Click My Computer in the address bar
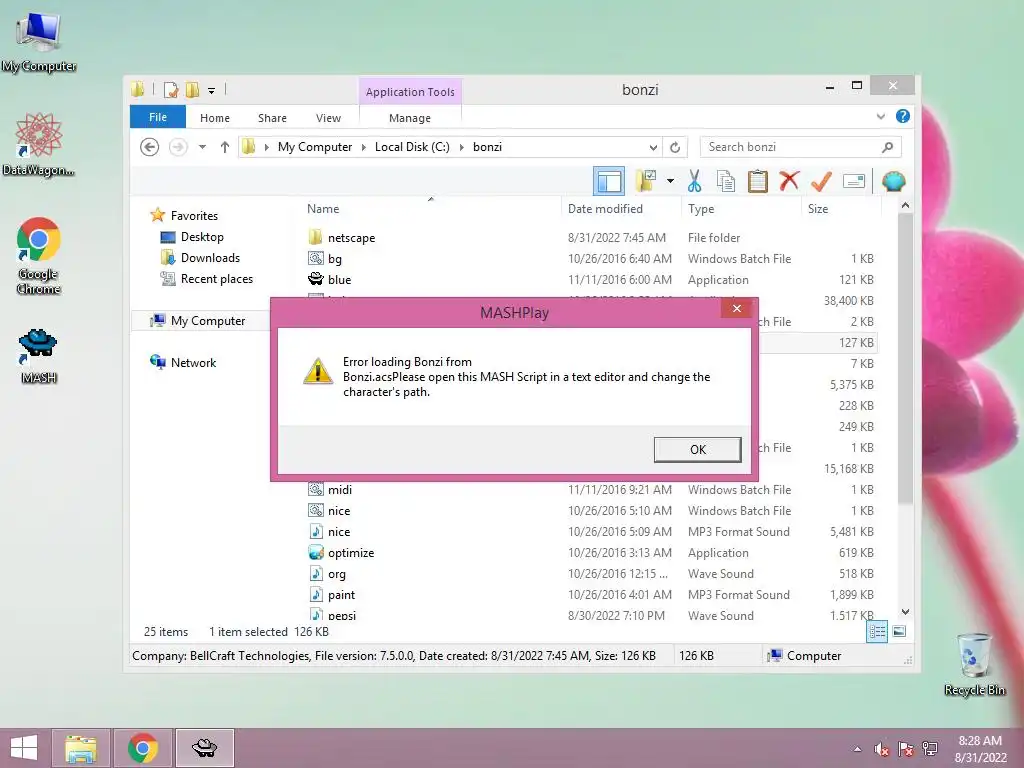The height and width of the screenshot is (768, 1024). [x=315, y=147]
